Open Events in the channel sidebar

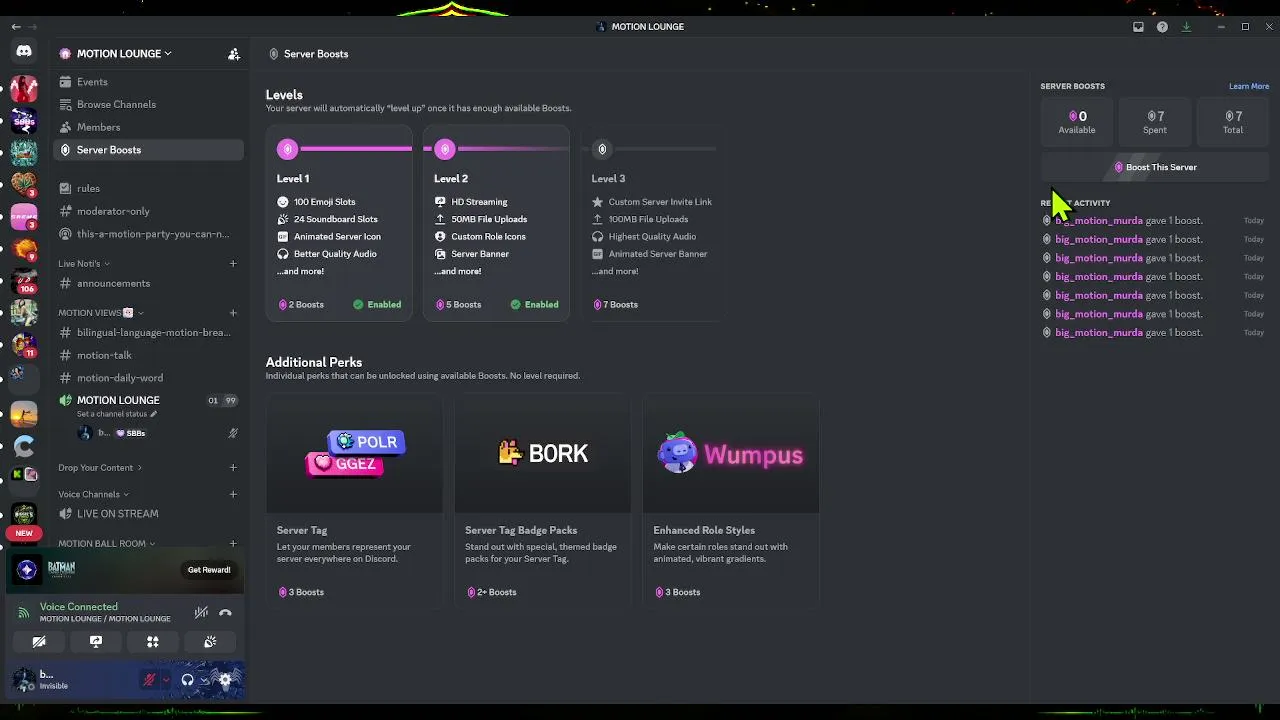[148, 82]
